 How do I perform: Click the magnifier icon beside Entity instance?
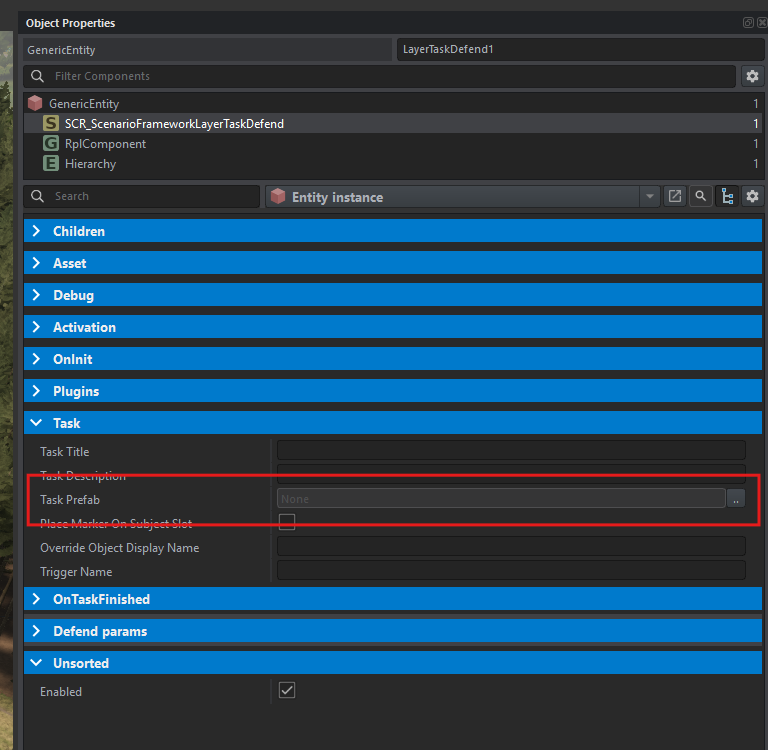(700, 196)
